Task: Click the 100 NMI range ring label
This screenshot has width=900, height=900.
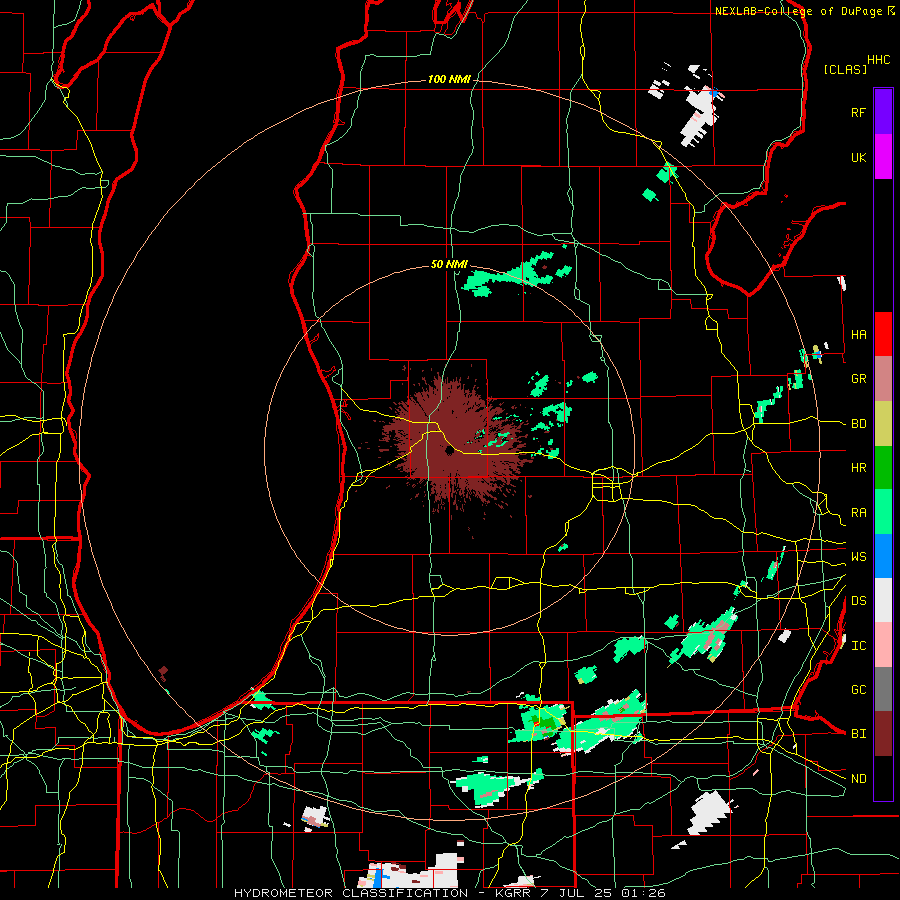Action: click(x=449, y=79)
